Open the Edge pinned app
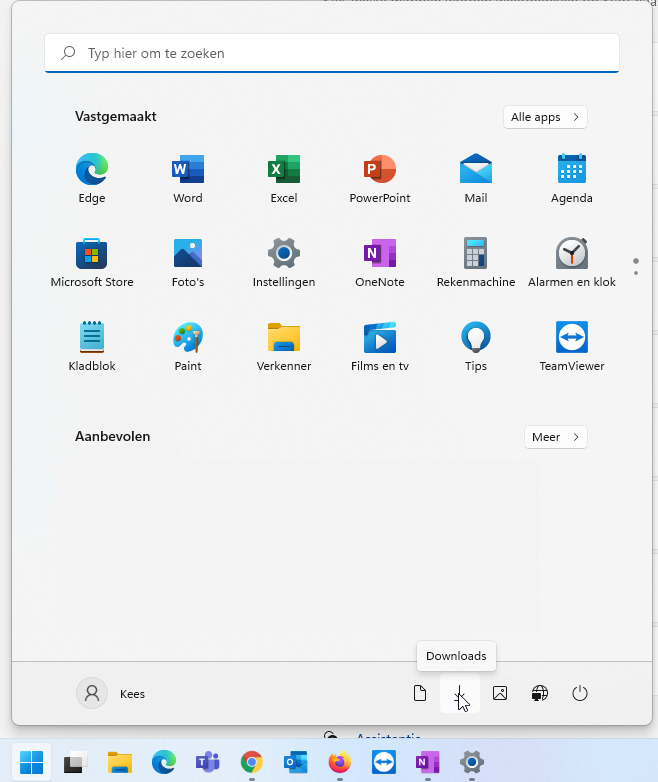This screenshot has width=658, height=782. click(92, 178)
